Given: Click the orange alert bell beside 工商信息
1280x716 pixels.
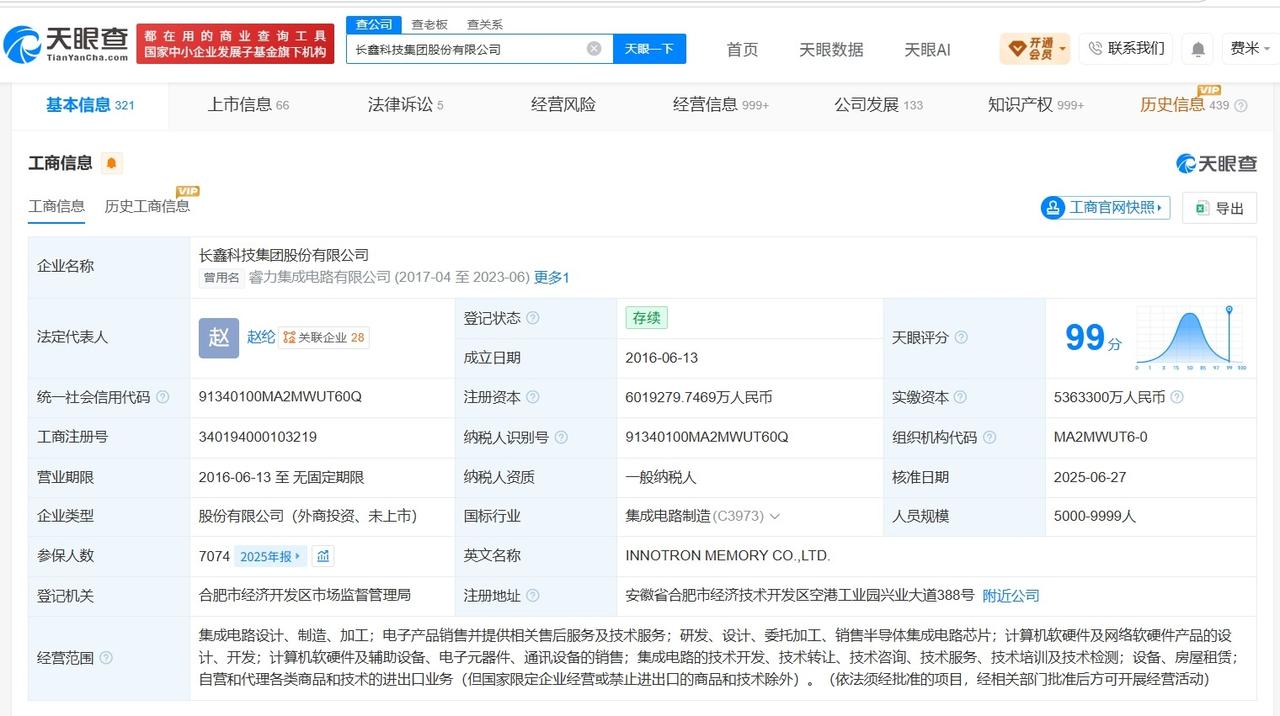Looking at the screenshot, I should pos(111,163).
